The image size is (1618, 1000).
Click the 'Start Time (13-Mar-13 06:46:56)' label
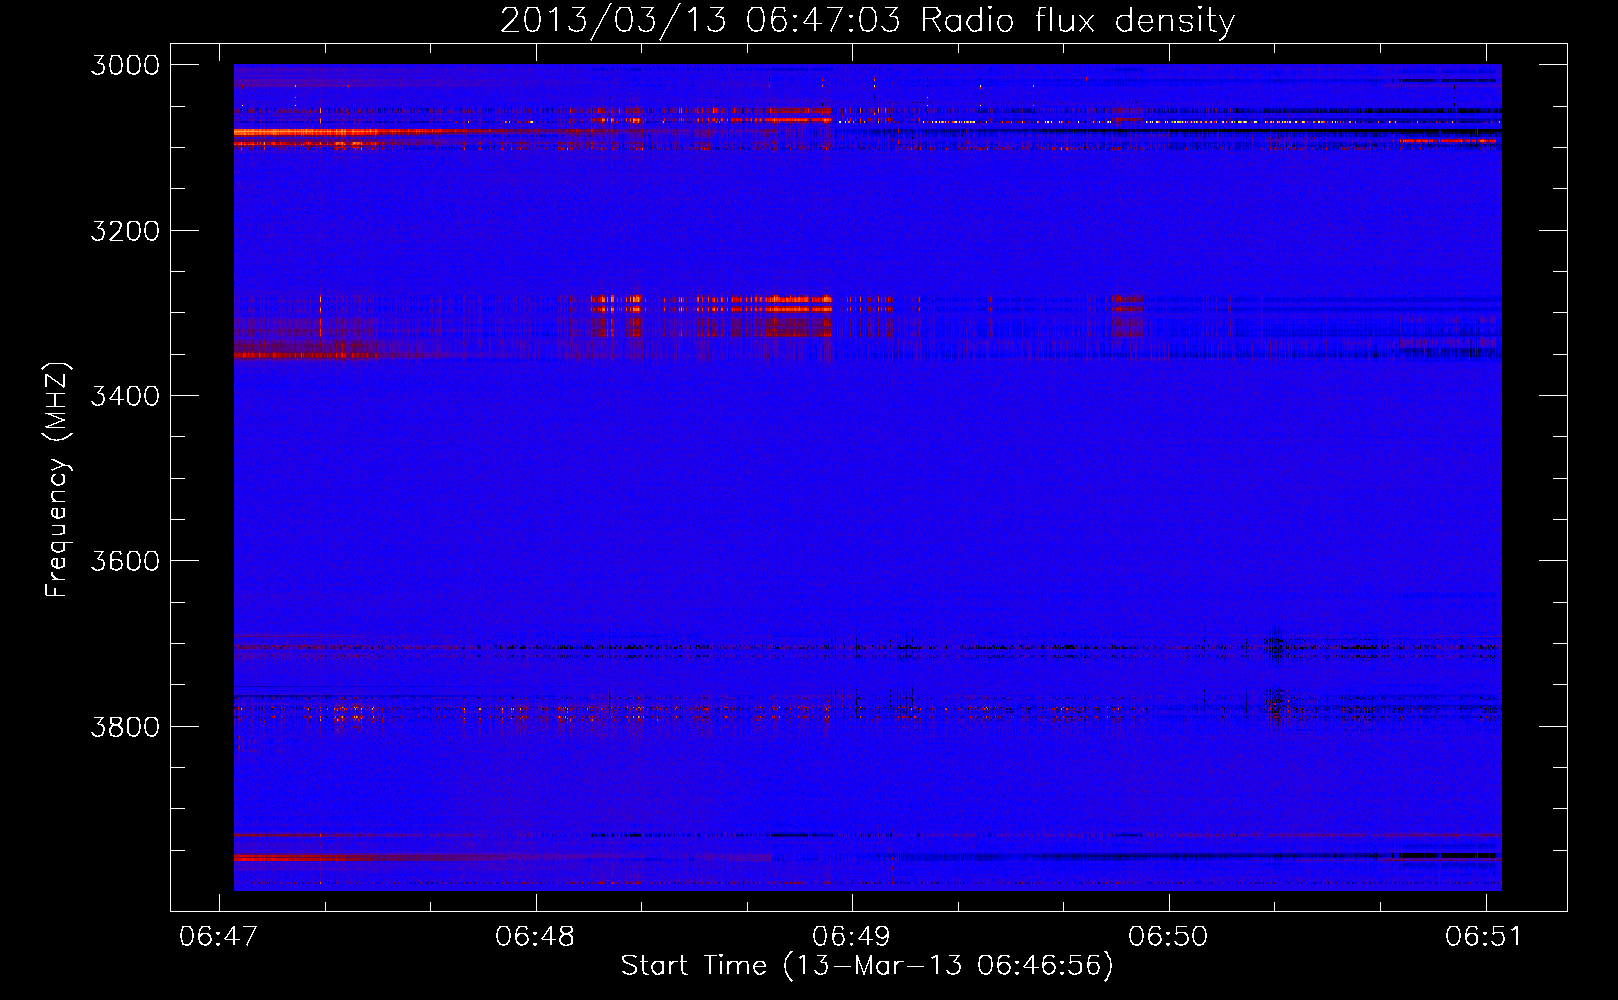[x=867, y=966]
